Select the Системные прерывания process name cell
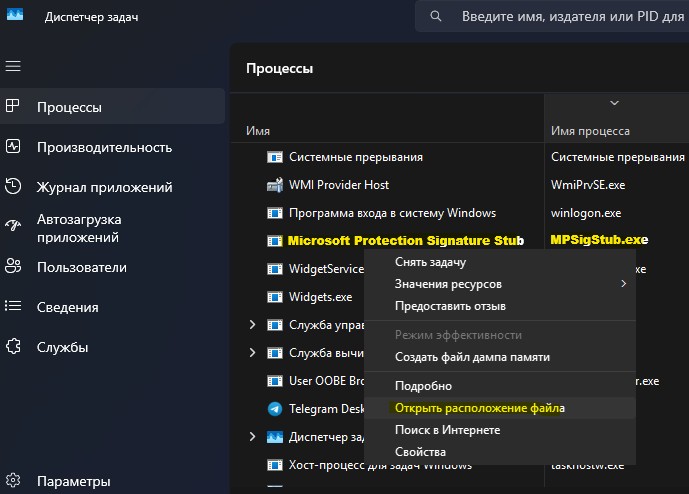The height and width of the screenshot is (494, 689). click(617, 157)
